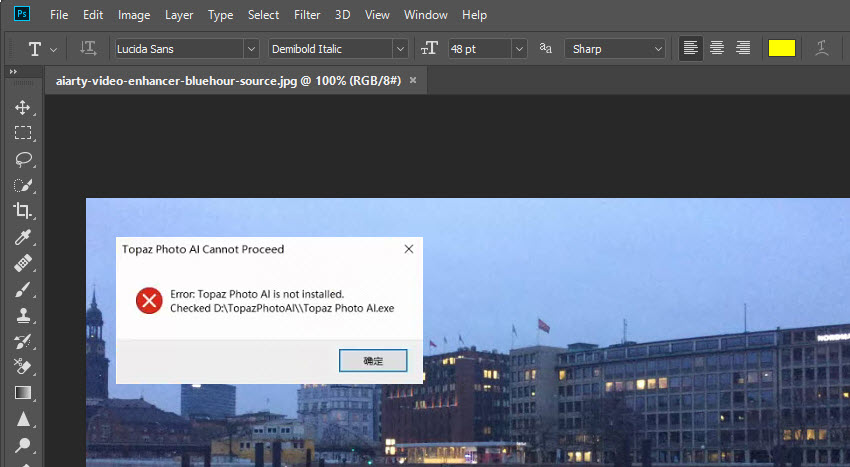Image resolution: width=850 pixels, height=467 pixels.
Task: Select the Brush tool
Action: (x=22, y=290)
